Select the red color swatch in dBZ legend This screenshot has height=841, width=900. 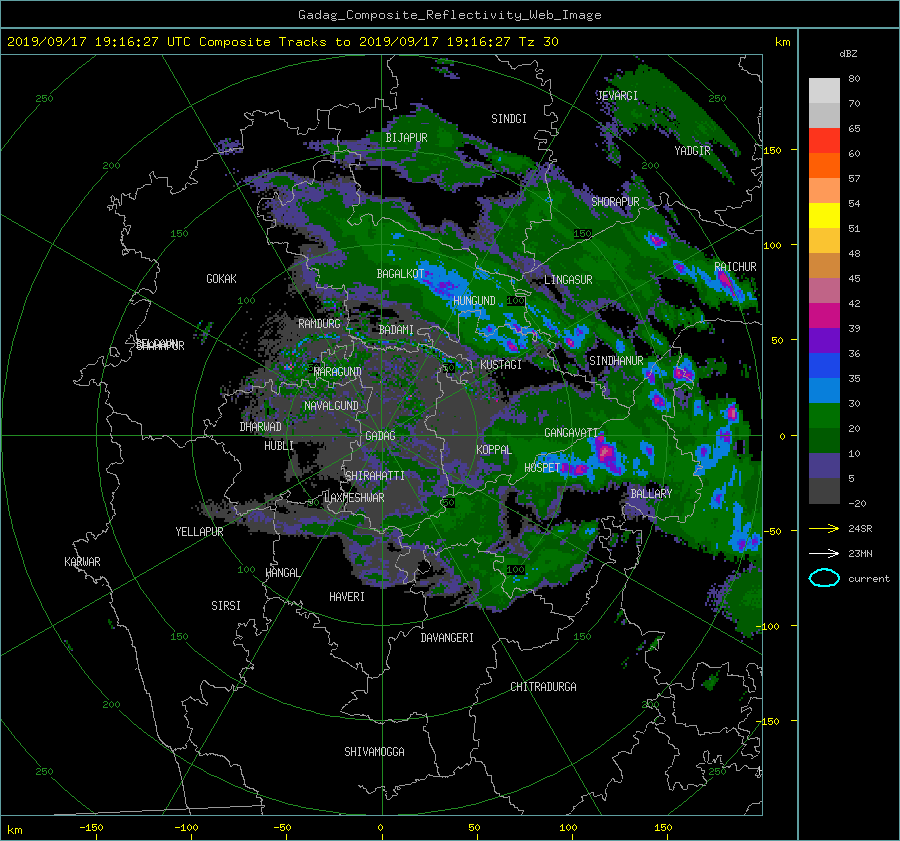coord(824,140)
